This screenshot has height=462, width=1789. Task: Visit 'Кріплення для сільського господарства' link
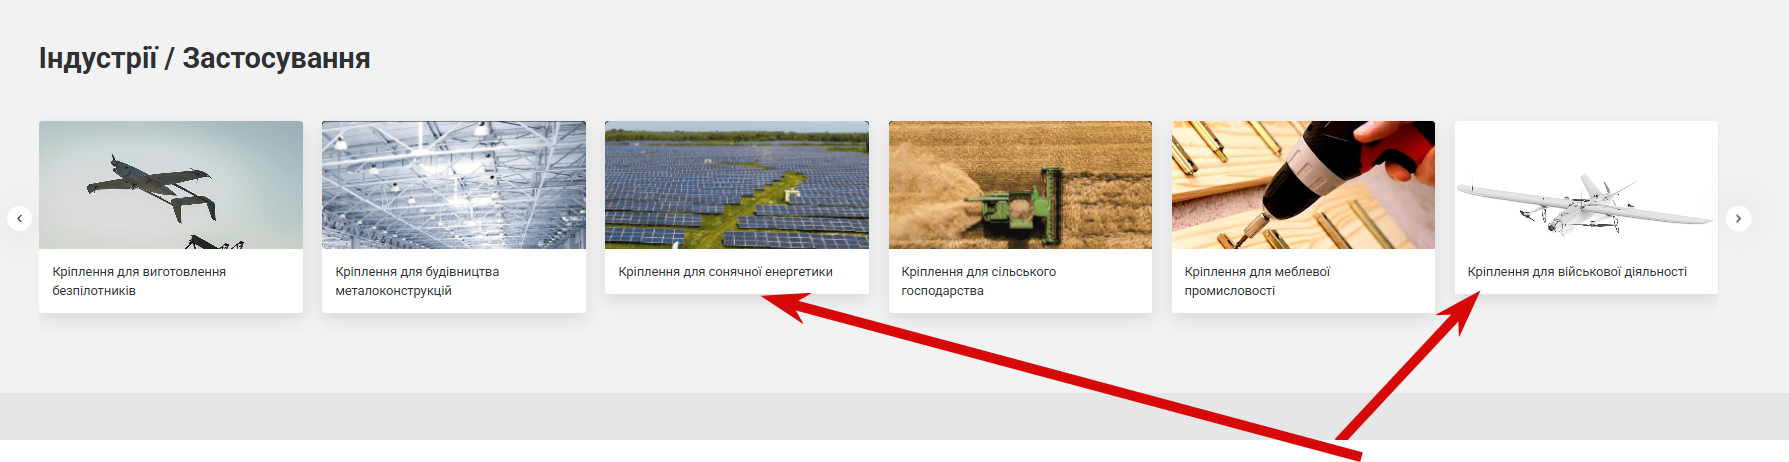point(978,281)
